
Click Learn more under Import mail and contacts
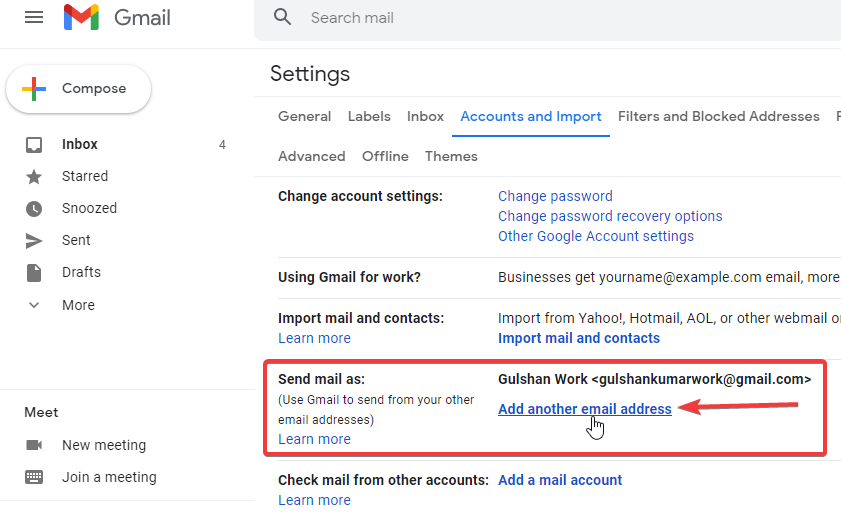(x=314, y=338)
